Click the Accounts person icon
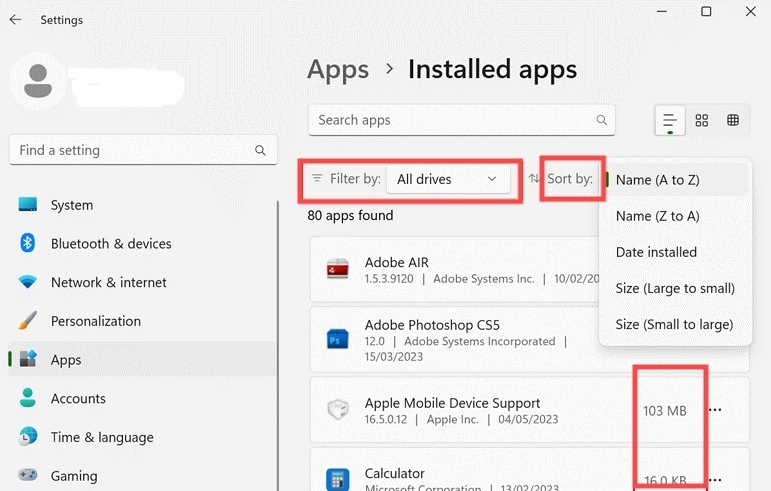This screenshot has height=491, width=771. 28,398
